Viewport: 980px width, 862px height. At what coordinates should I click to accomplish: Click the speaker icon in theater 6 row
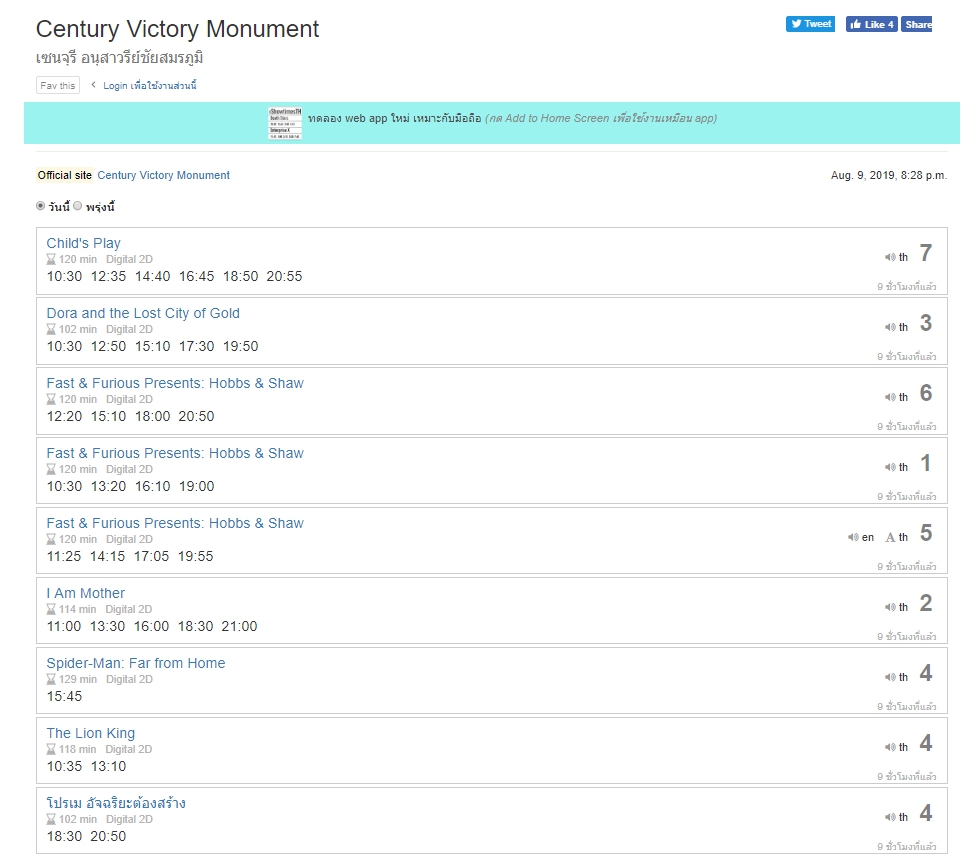click(x=890, y=397)
